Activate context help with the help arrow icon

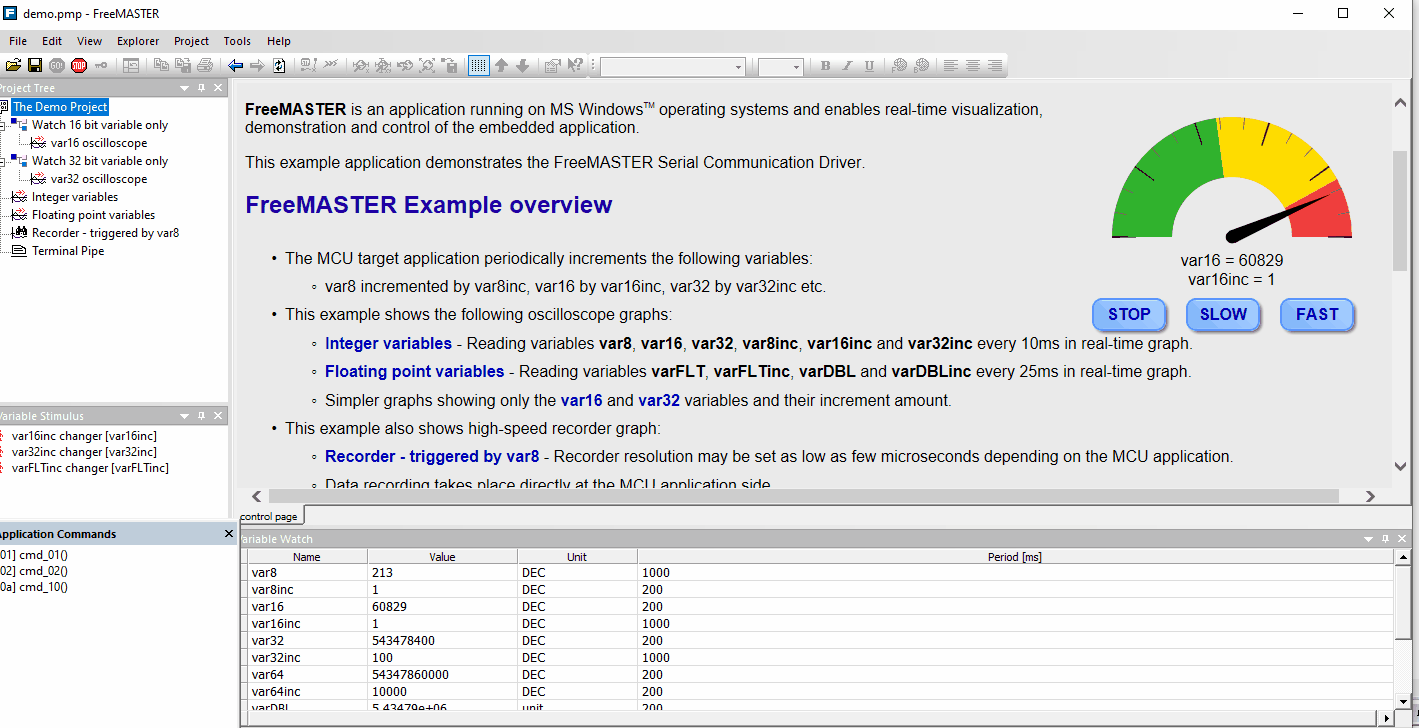coord(574,64)
